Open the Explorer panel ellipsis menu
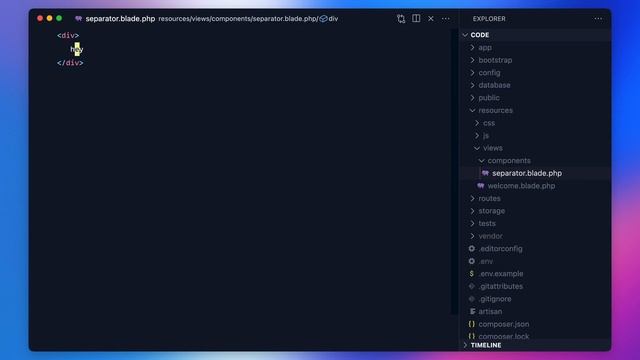640x360 pixels. (x=598, y=19)
